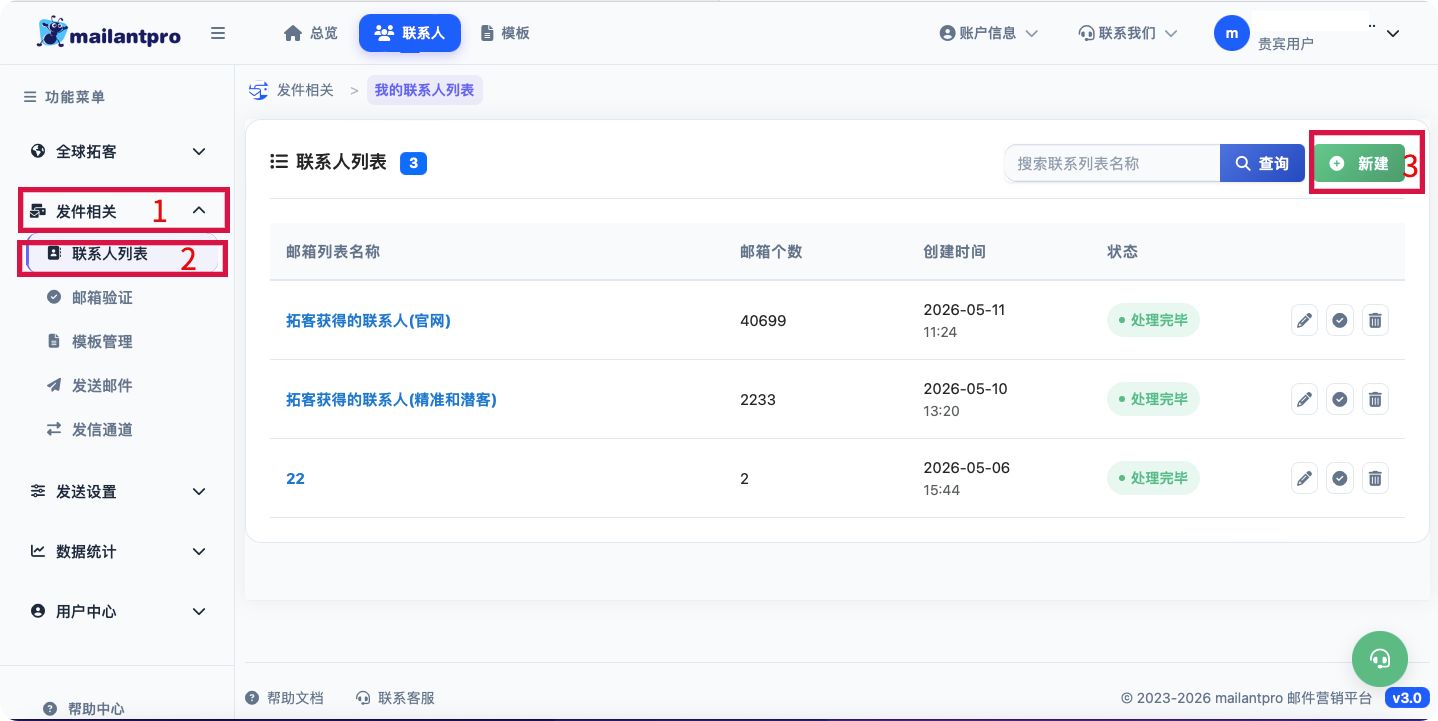Open 帮助中心 at sidebar bottom
The height and width of the screenshot is (721, 1438).
pos(85,708)
